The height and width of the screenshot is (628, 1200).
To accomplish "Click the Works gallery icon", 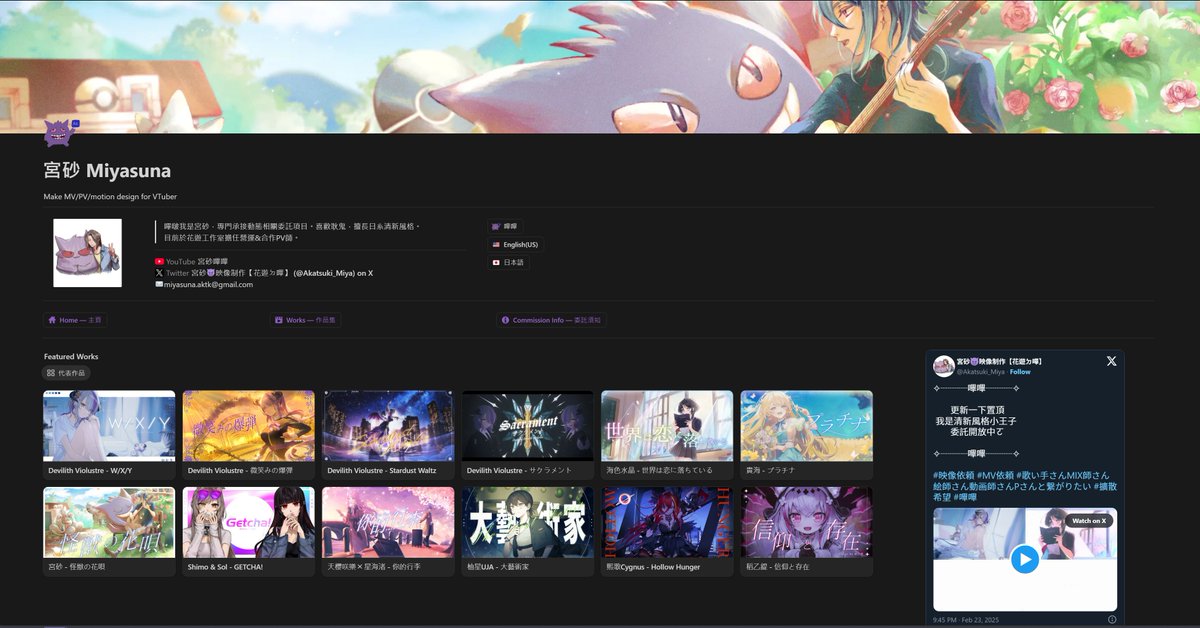I will point(279,320).
